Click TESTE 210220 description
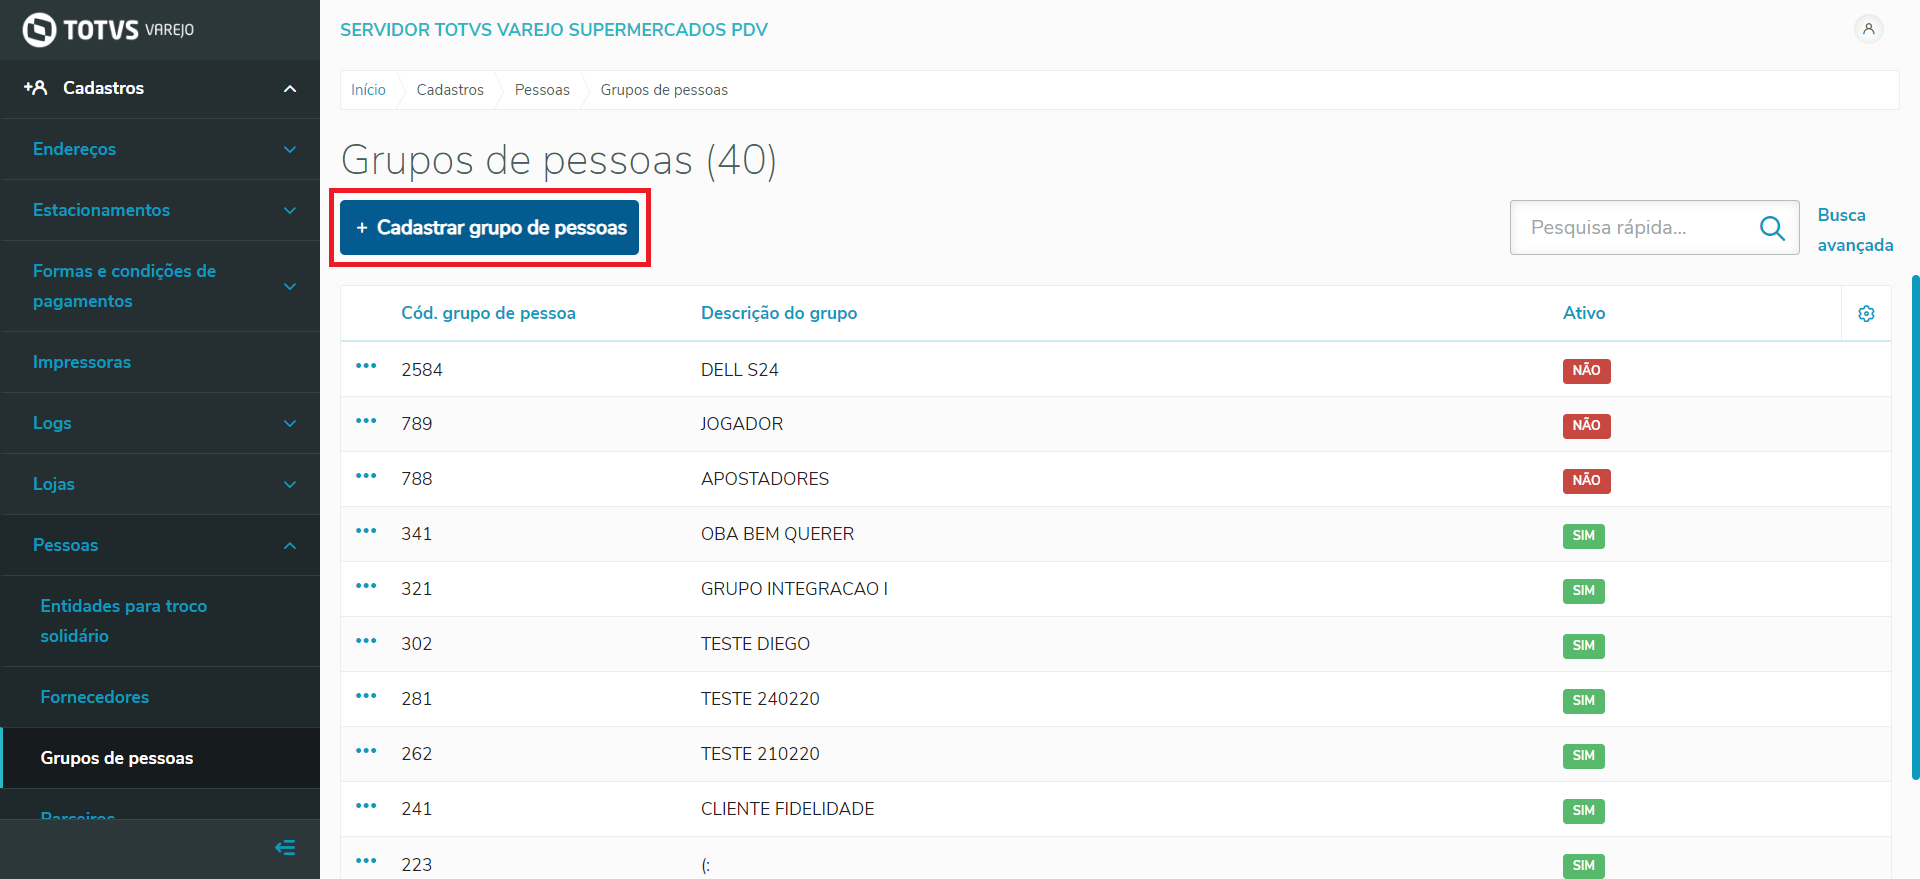The height and width of the screenshot is (879, 1920). 760,754
